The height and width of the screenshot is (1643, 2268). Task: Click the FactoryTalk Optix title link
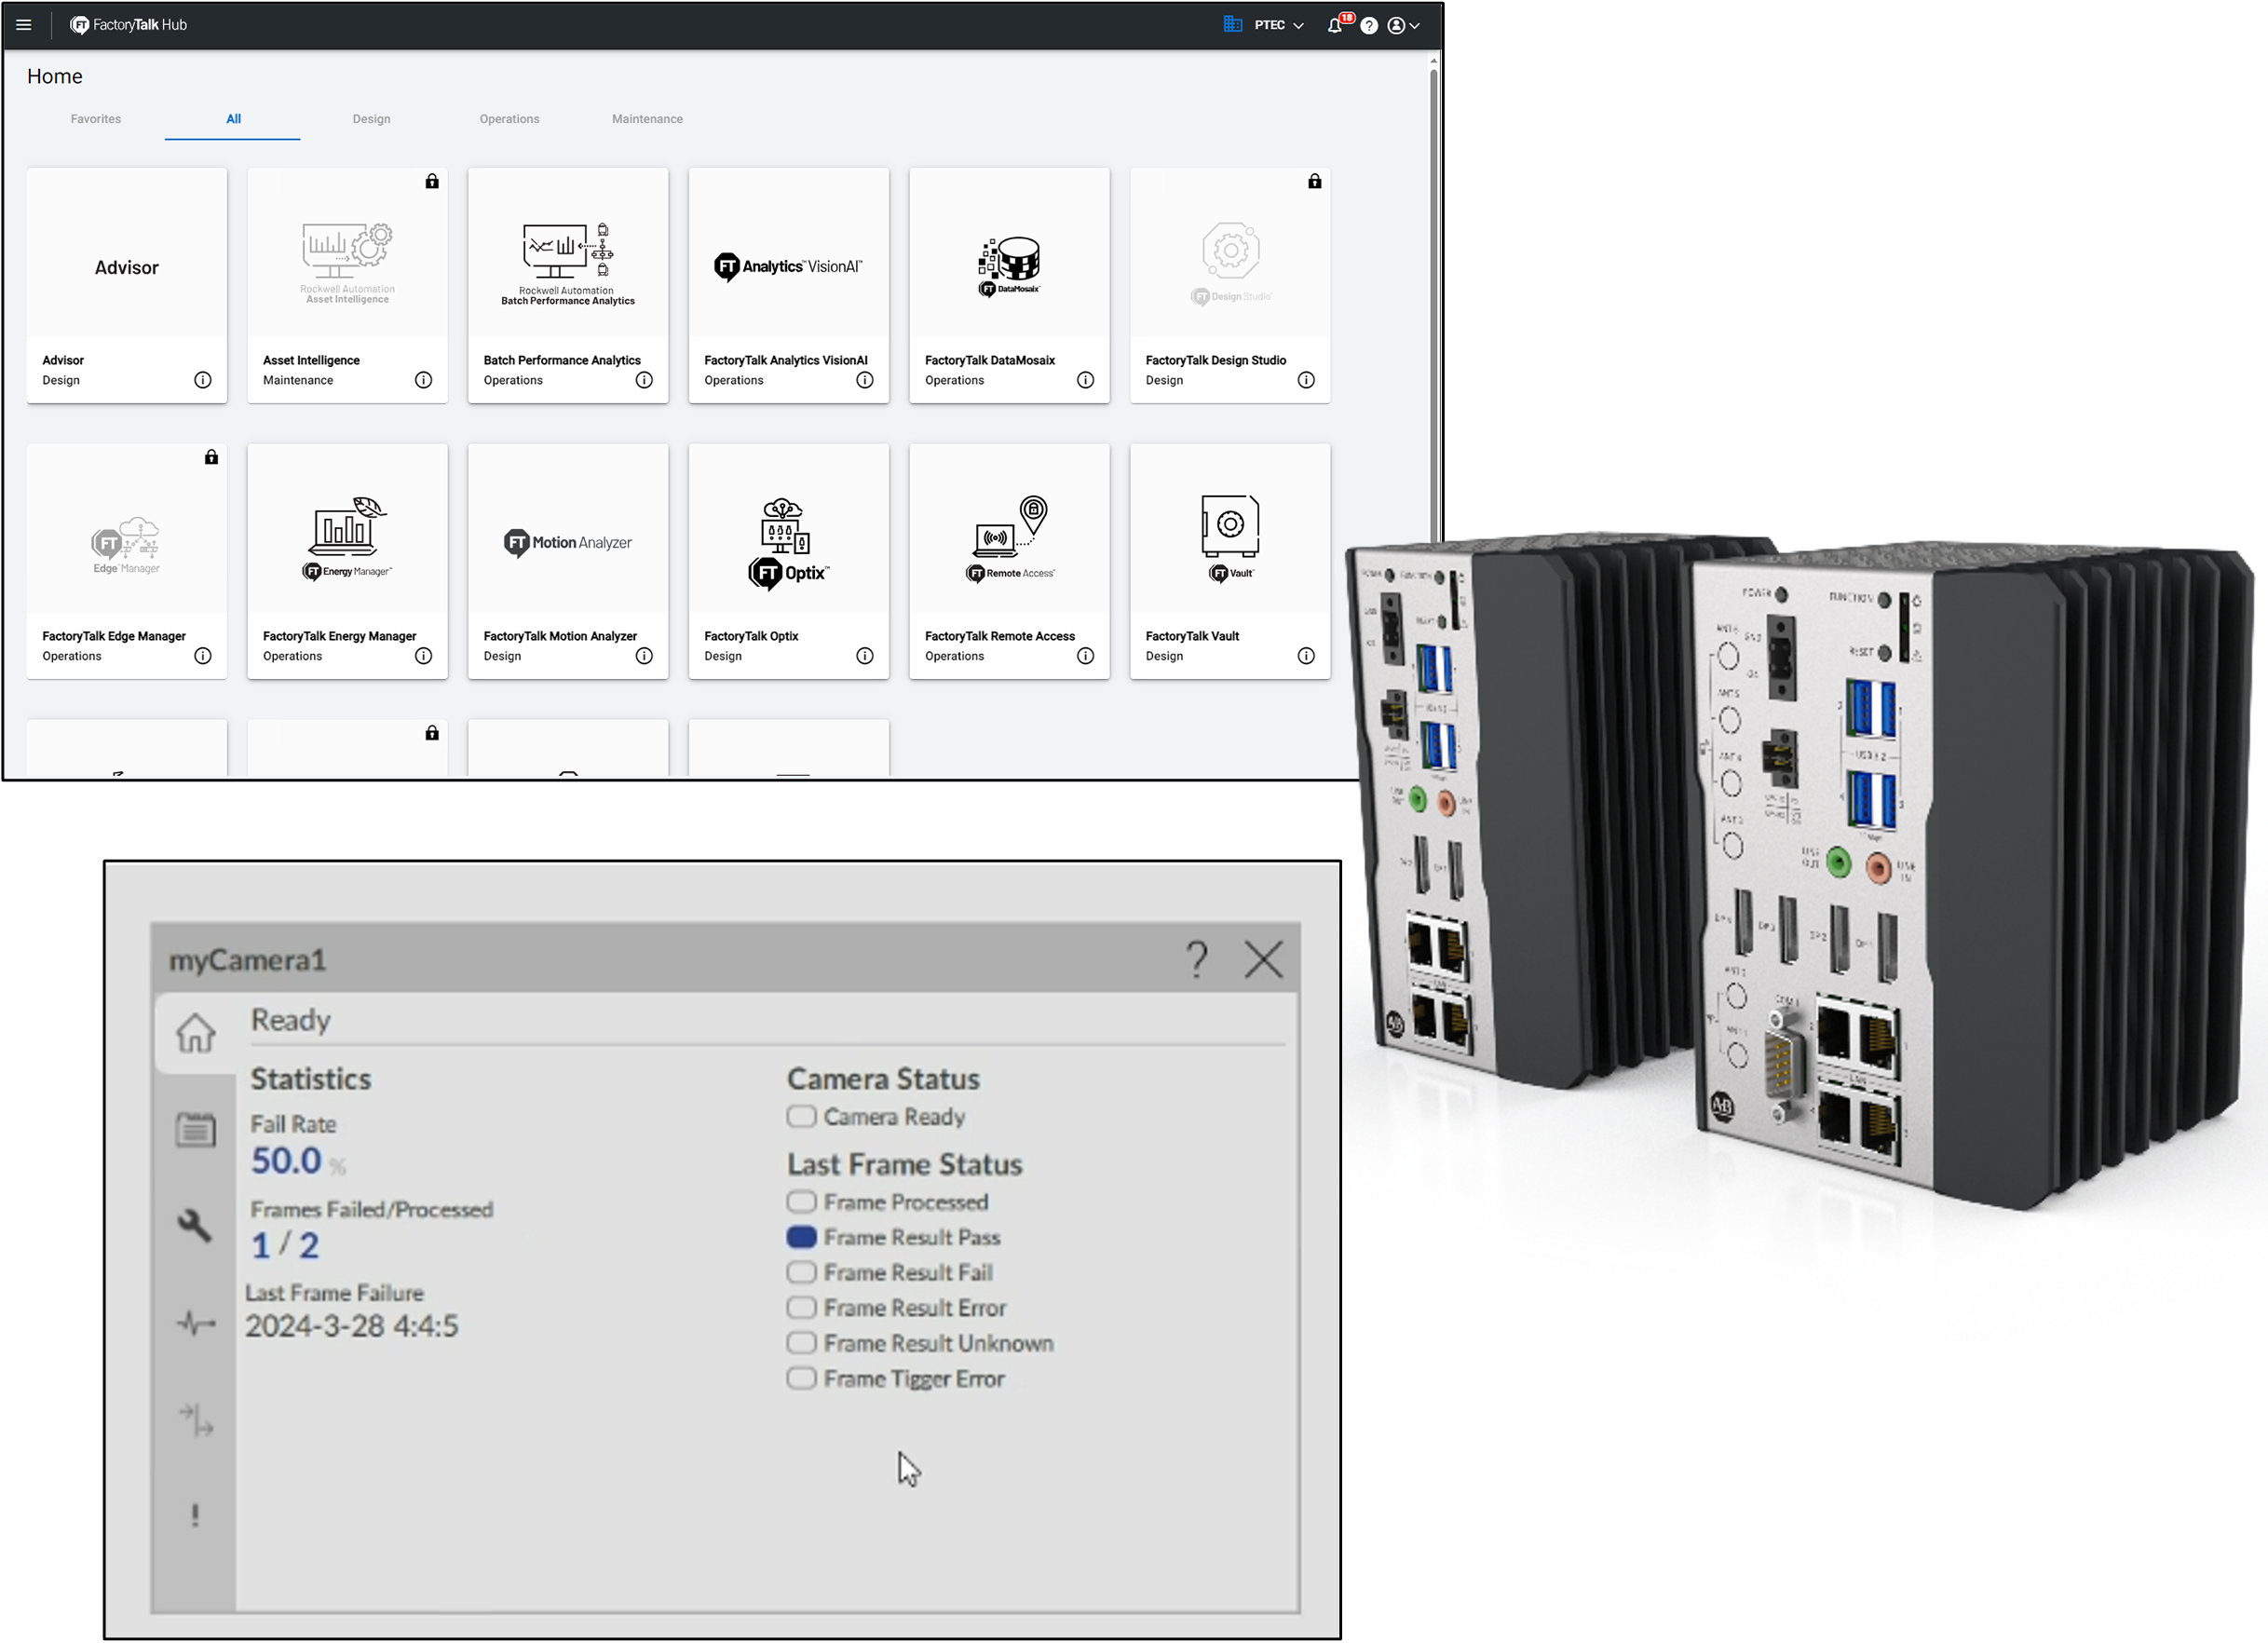tap(751, 636)
